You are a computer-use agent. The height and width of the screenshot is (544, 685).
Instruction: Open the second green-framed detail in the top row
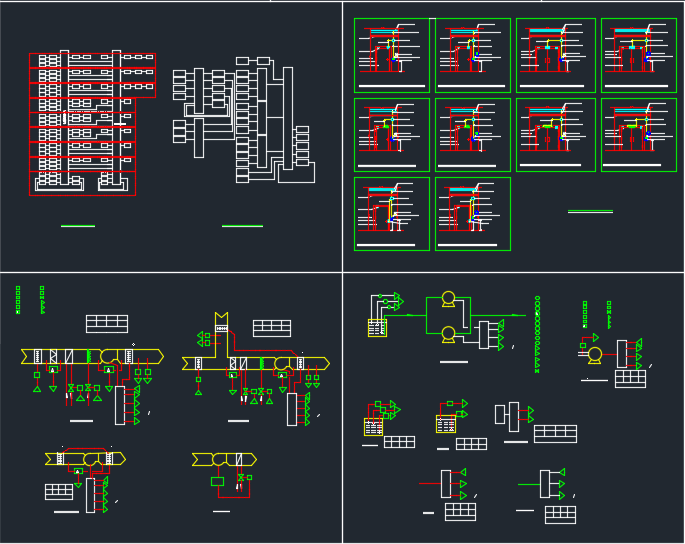point(473,55)
